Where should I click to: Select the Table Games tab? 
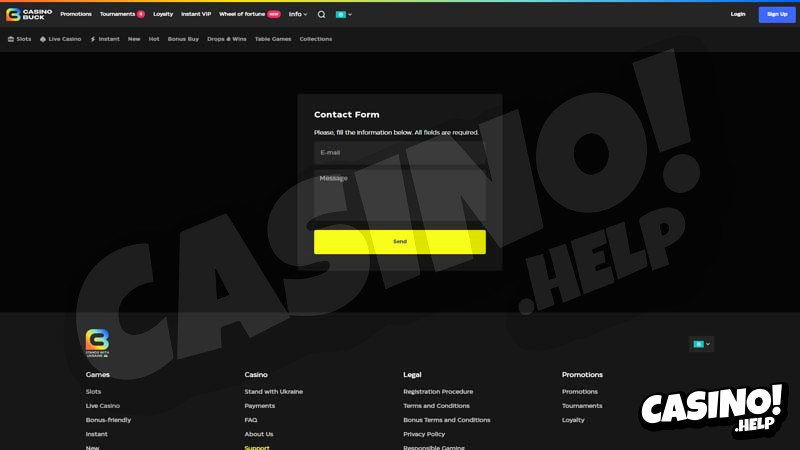(x=273, y=39)
